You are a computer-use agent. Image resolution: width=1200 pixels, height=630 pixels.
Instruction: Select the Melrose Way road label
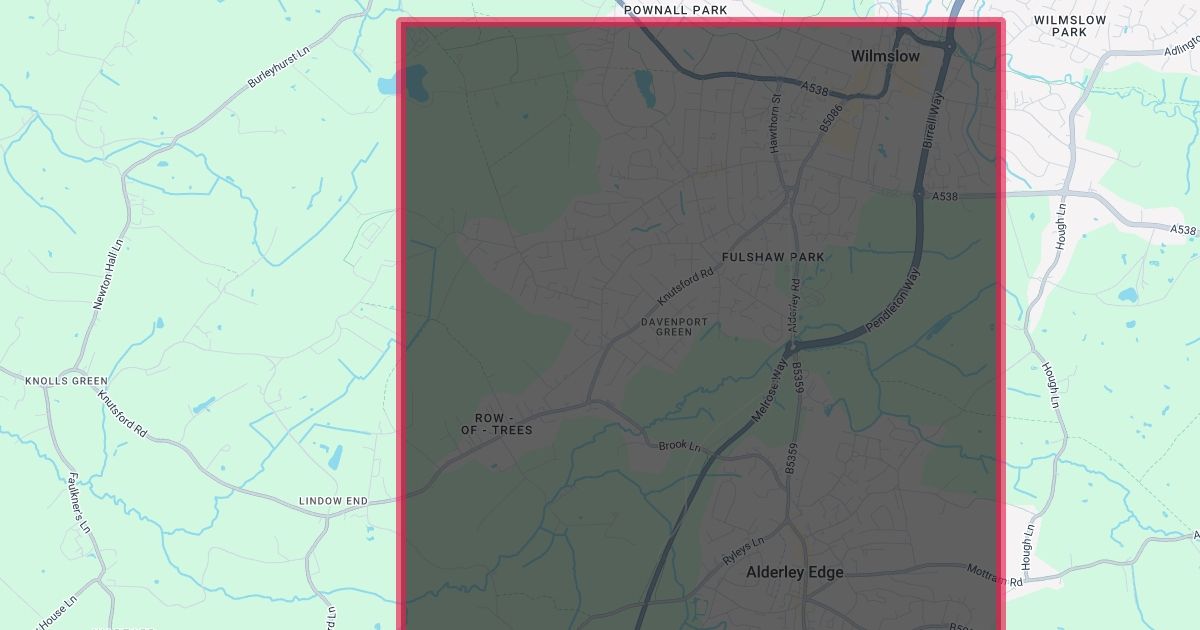pos(771,395)
